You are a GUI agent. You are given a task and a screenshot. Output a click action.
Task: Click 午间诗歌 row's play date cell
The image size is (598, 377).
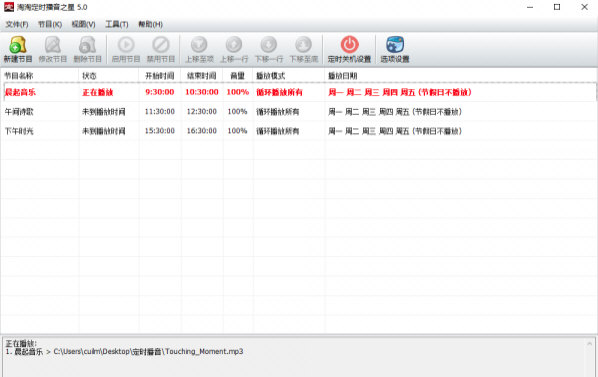395,112
